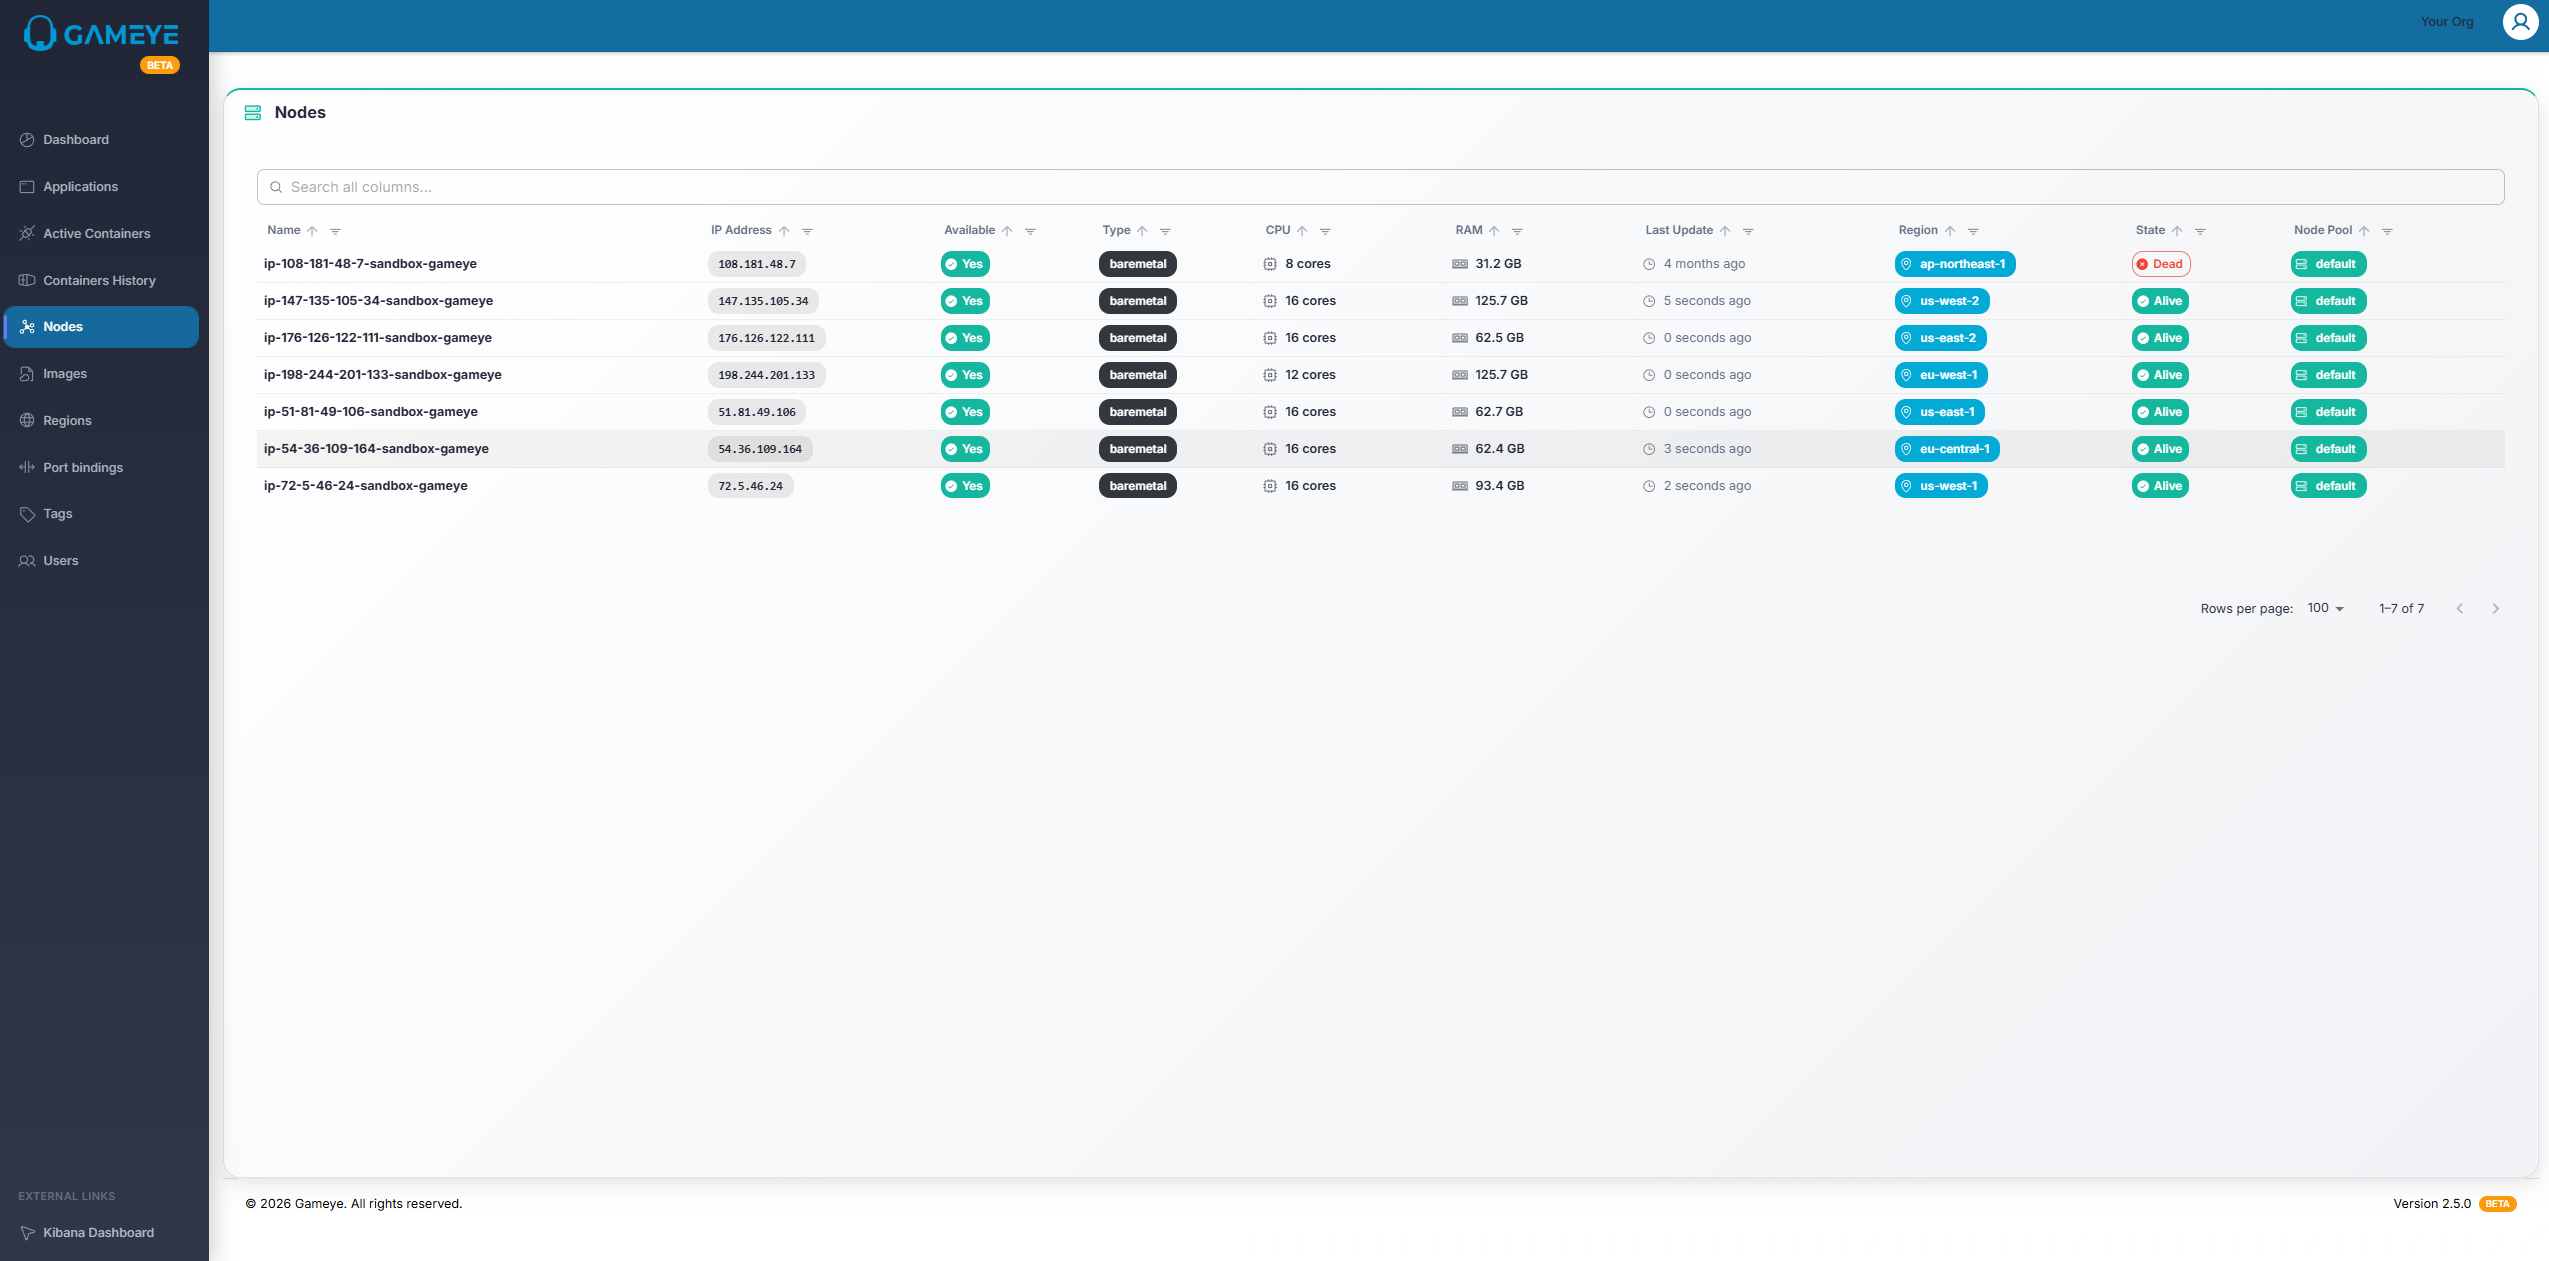Open filter icon for State column
This screenshot has width=2549, height=1261.
pos(2200,231)
